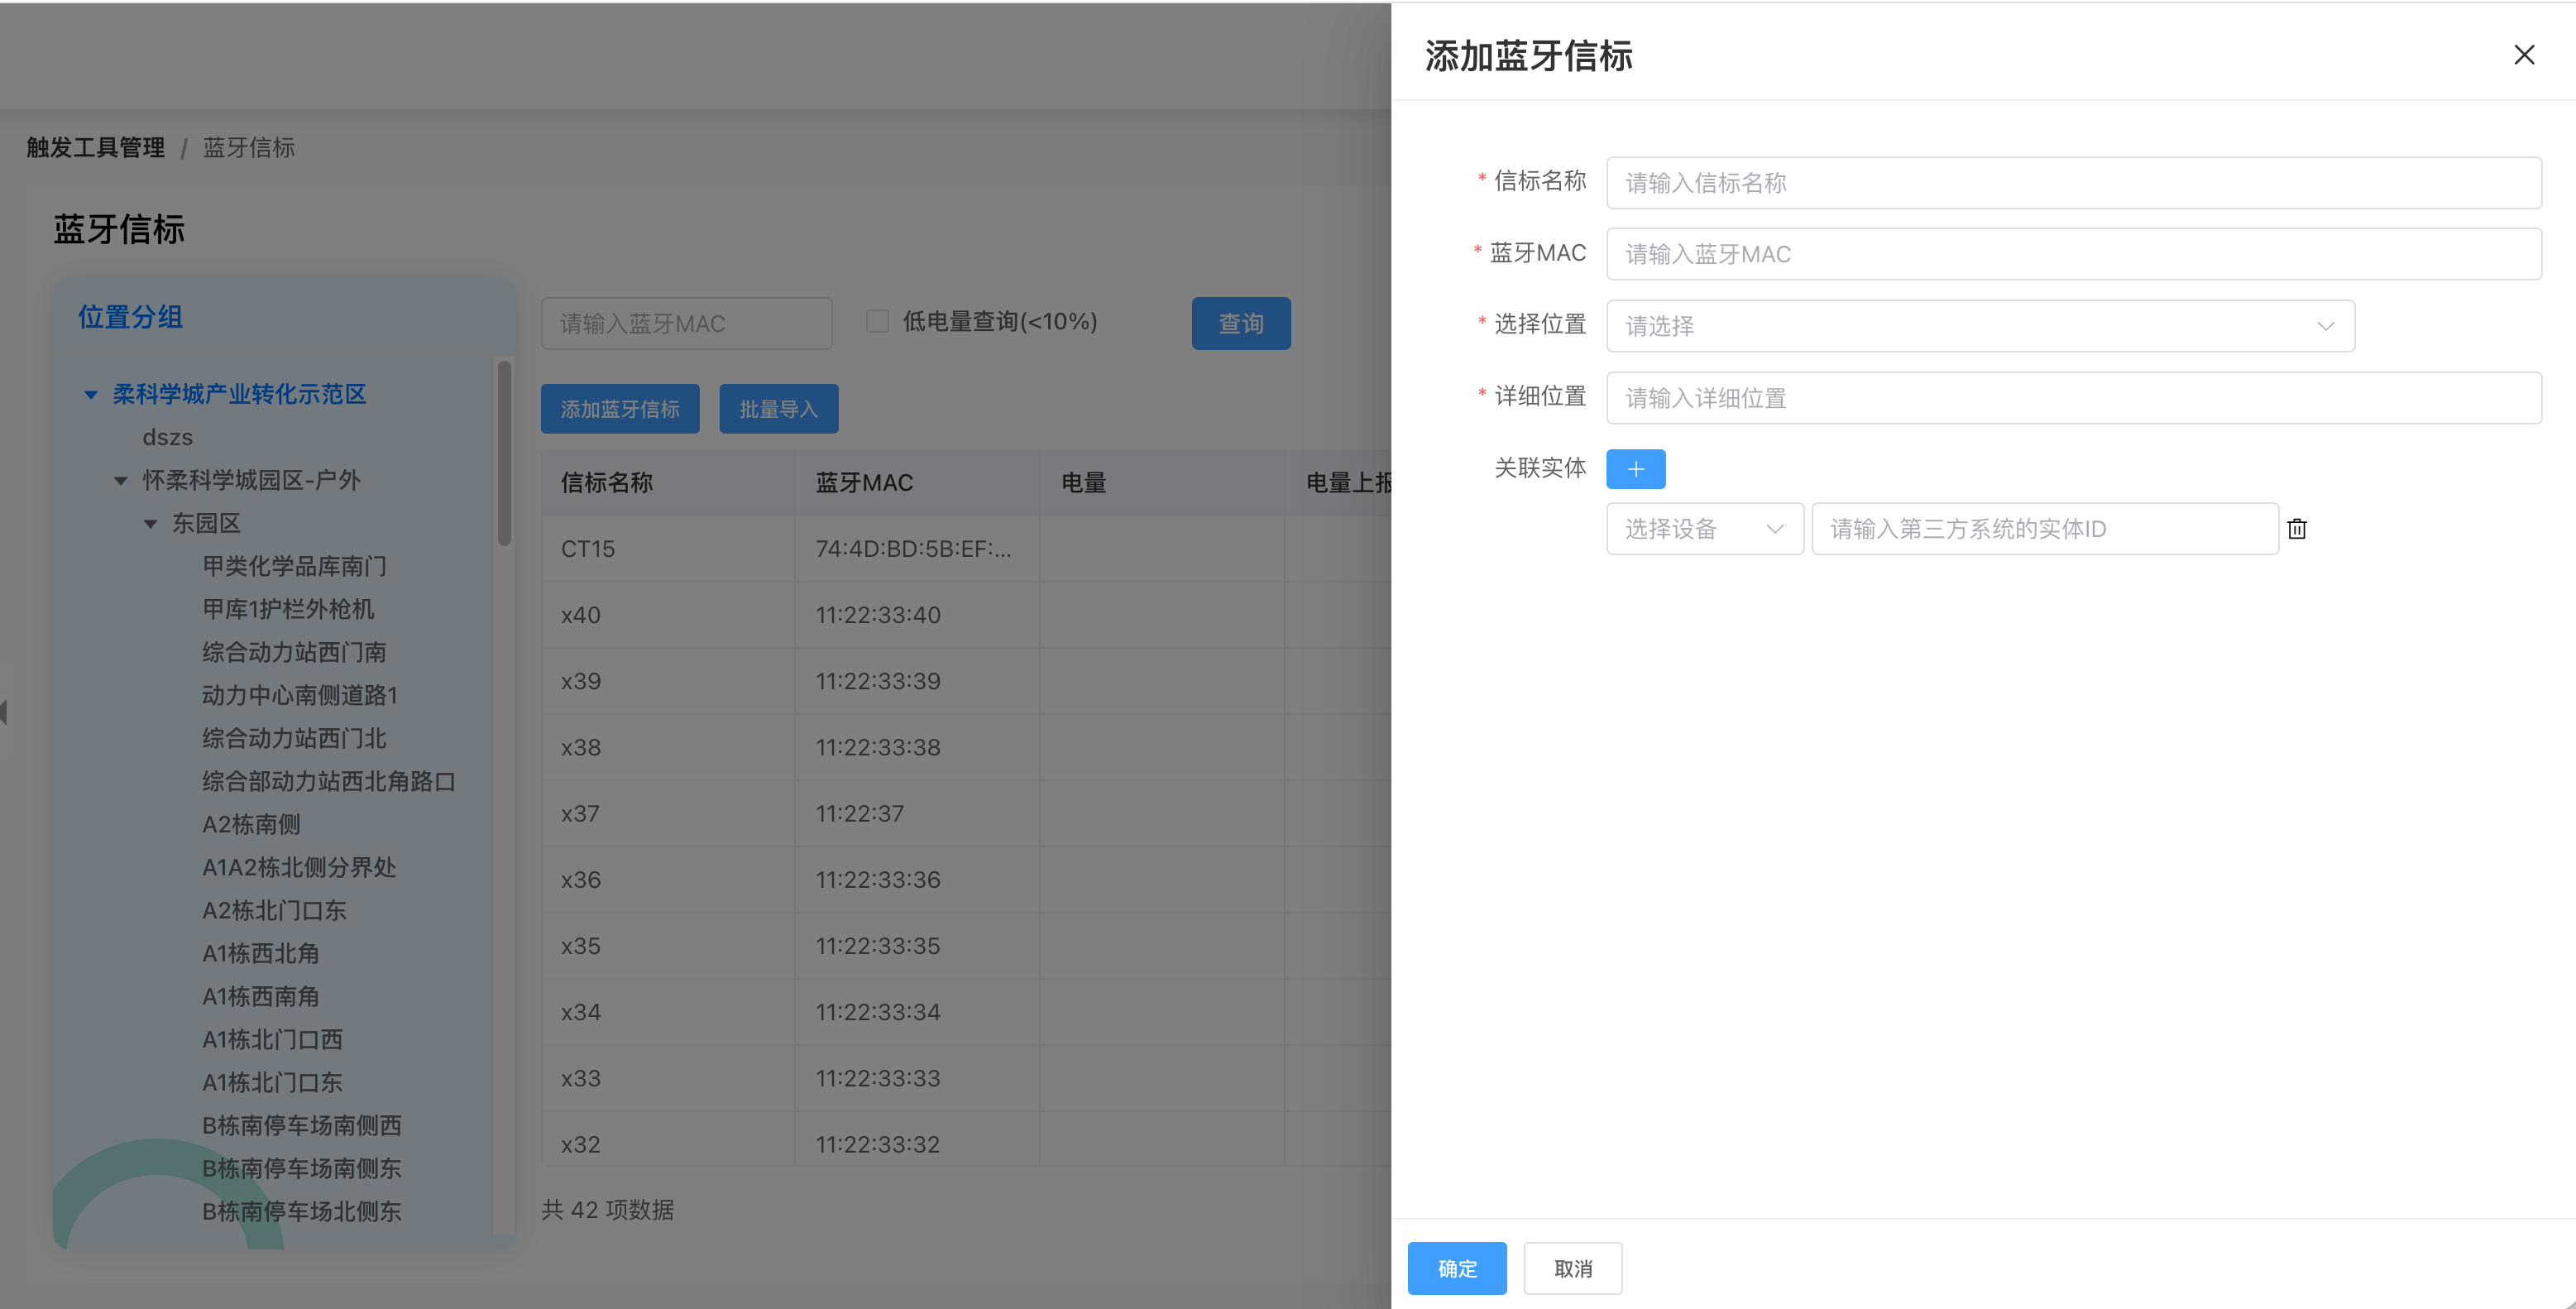Click the 电量 column header
This screenshot has height=1309, width=2576.
pos(1162,483)
